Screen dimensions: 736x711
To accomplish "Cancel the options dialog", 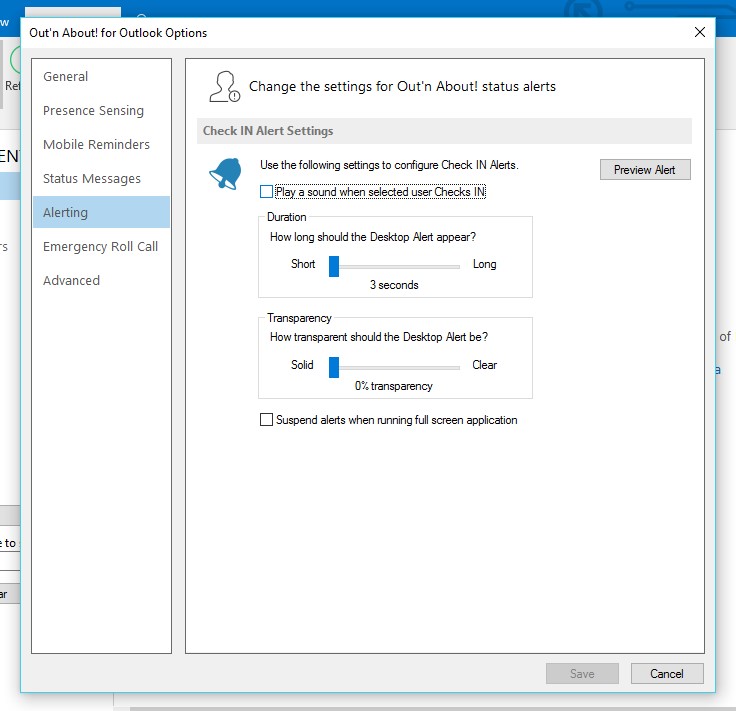I will click(667, 673).
